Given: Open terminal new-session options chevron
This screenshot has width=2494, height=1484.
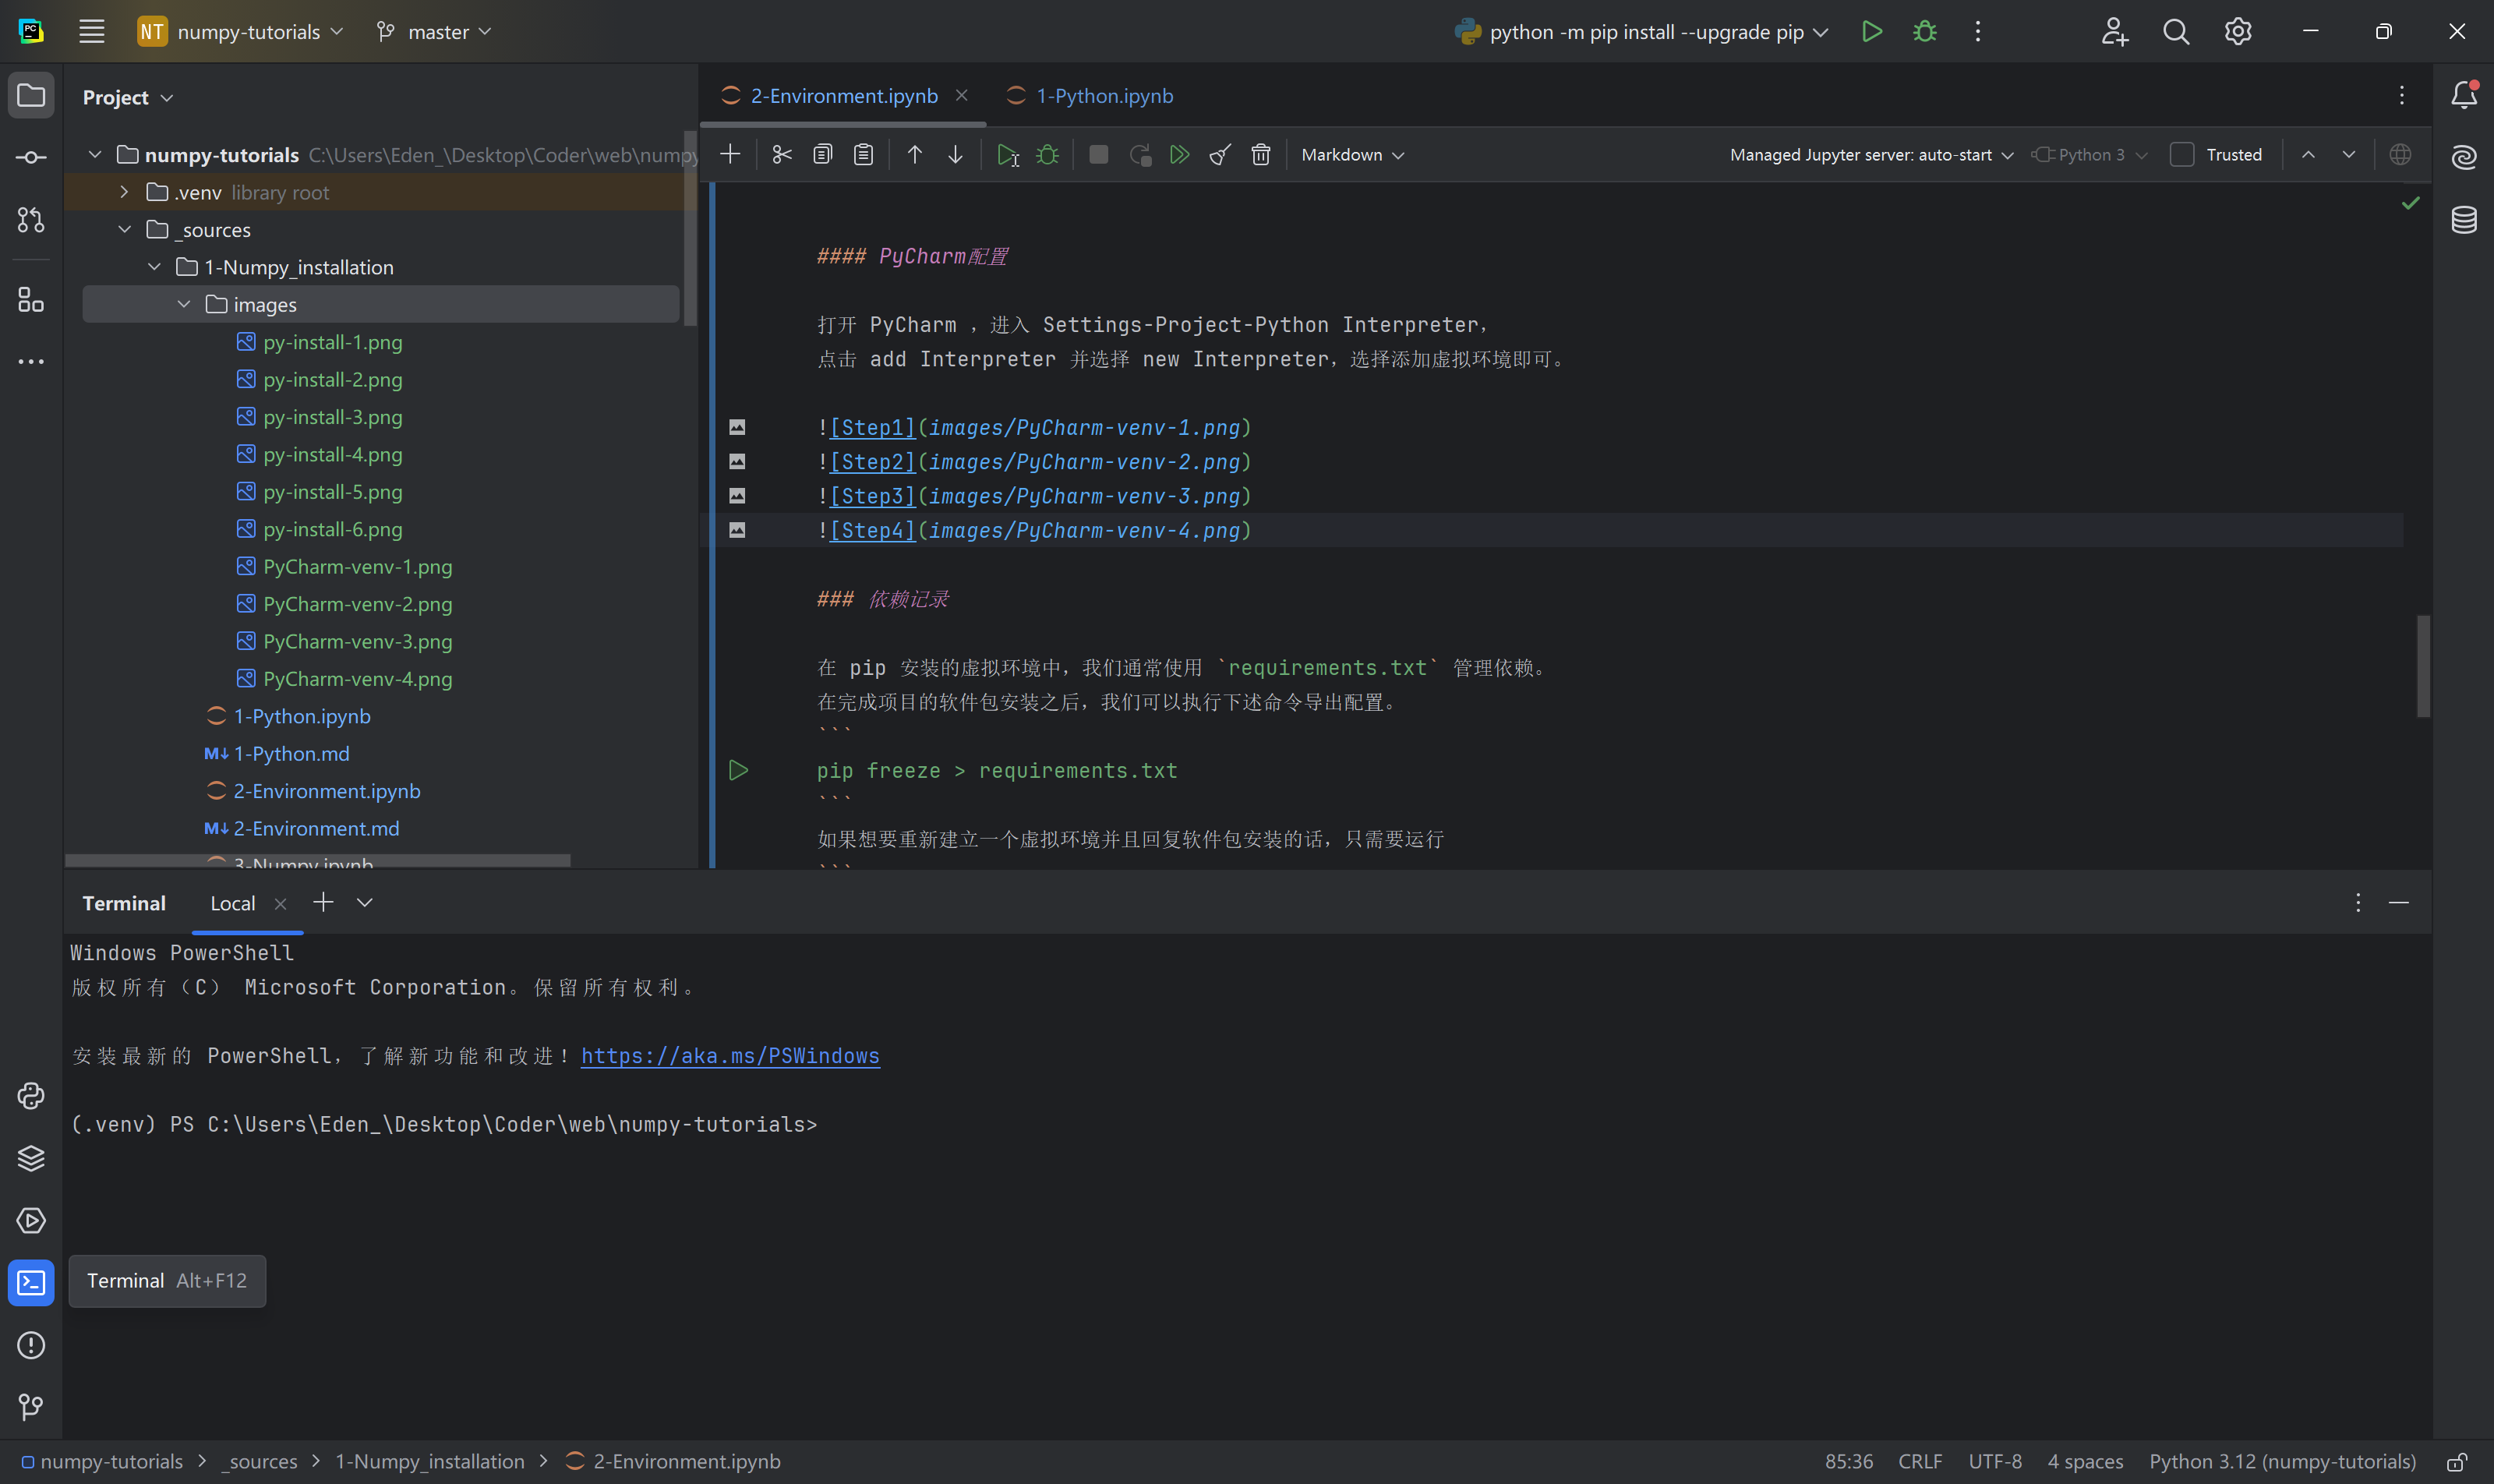Looking at the screenshot, I should pos(365,902).
